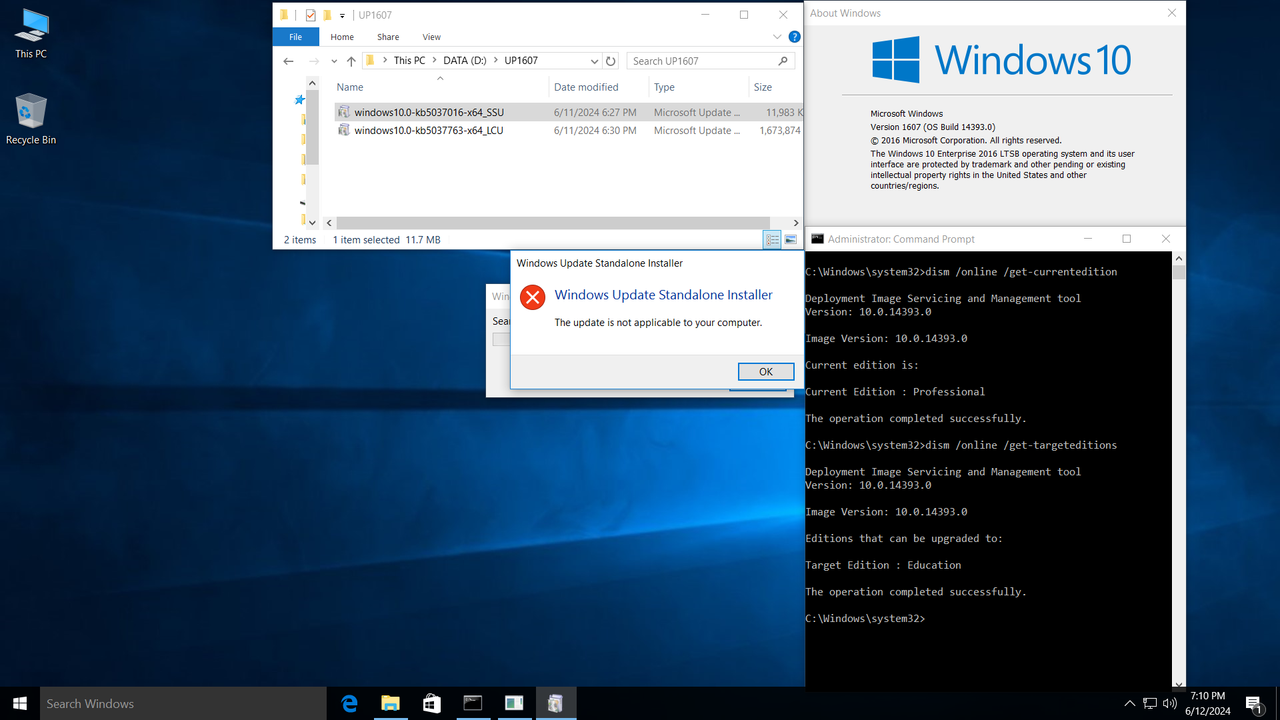Click the Standalone Installer taskbar icon

click(x=555, y=704)
